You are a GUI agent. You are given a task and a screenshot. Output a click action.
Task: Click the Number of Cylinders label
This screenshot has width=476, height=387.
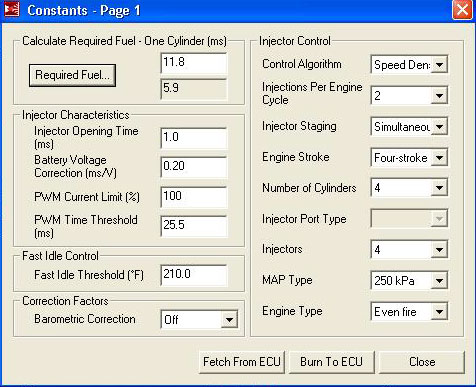(x=309, y=188)
